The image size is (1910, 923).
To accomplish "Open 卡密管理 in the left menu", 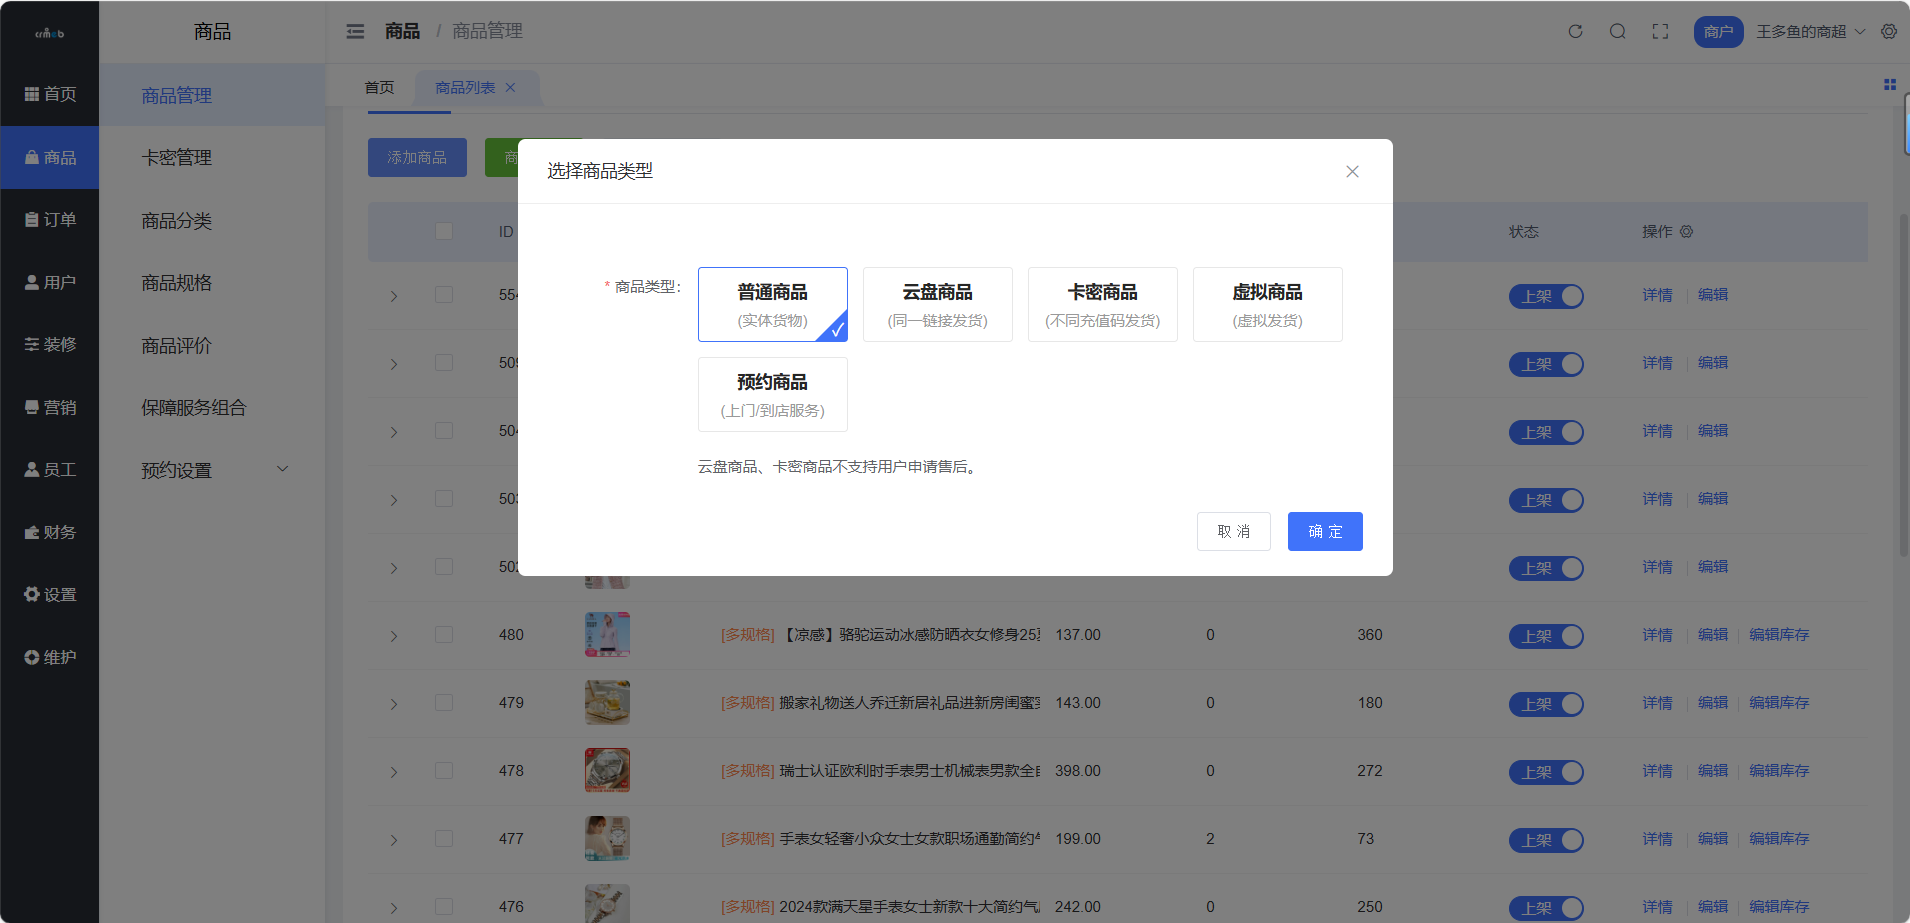I will pos(178,157).
